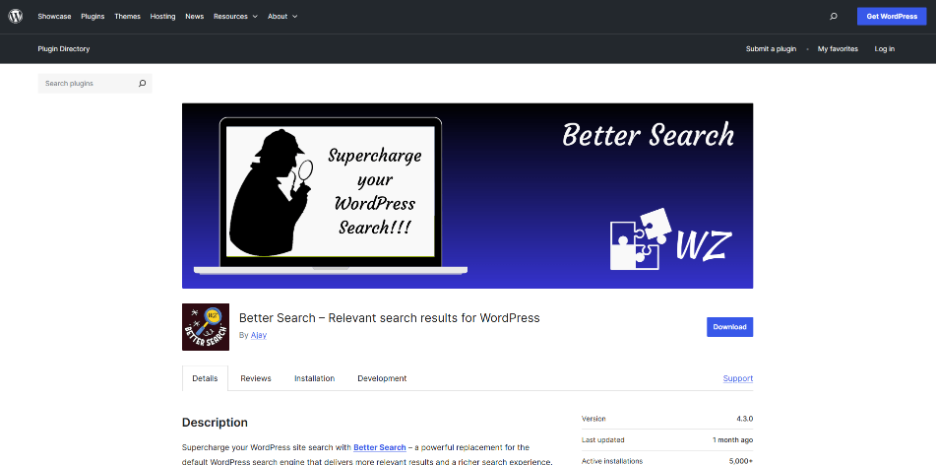Select the Details tab
The width and height of the screenshot is (936, 465).
click(x=205, y=378)
